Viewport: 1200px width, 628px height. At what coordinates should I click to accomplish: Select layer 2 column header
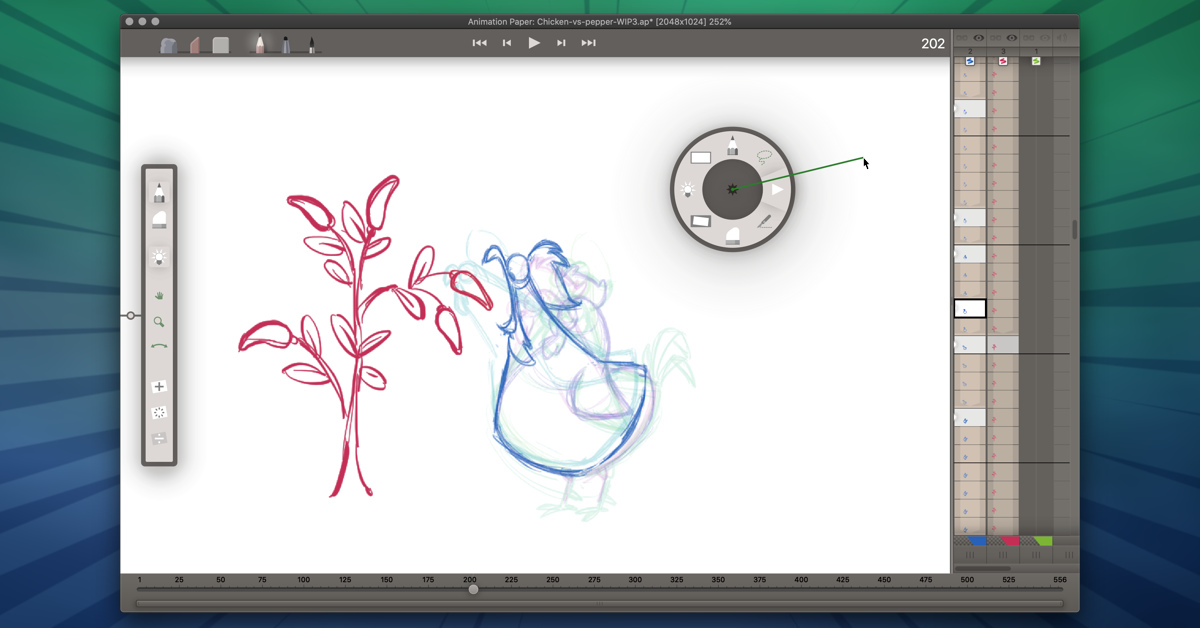click(970, 51)
